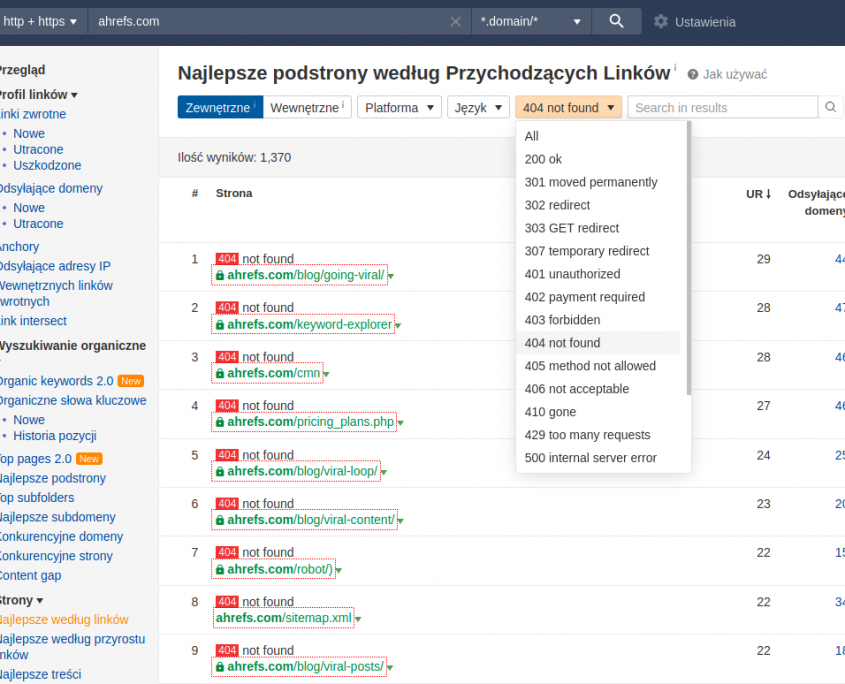Open the http + https protocol dropdown
Viewport: 845px width, 684px height.
tap(40, 22)
